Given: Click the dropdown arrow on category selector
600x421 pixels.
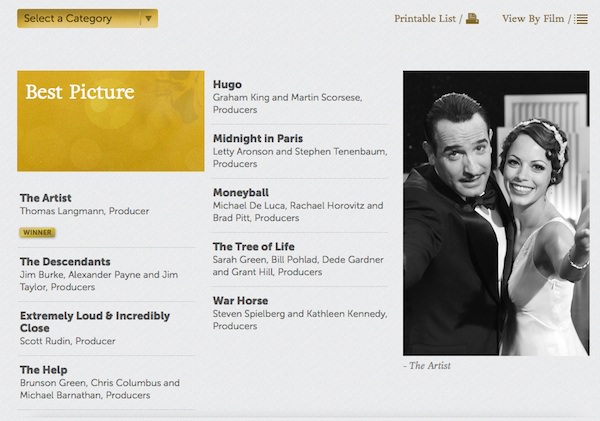Looking at the screenshot, I should pyautogui.click(x=148, y=18).
